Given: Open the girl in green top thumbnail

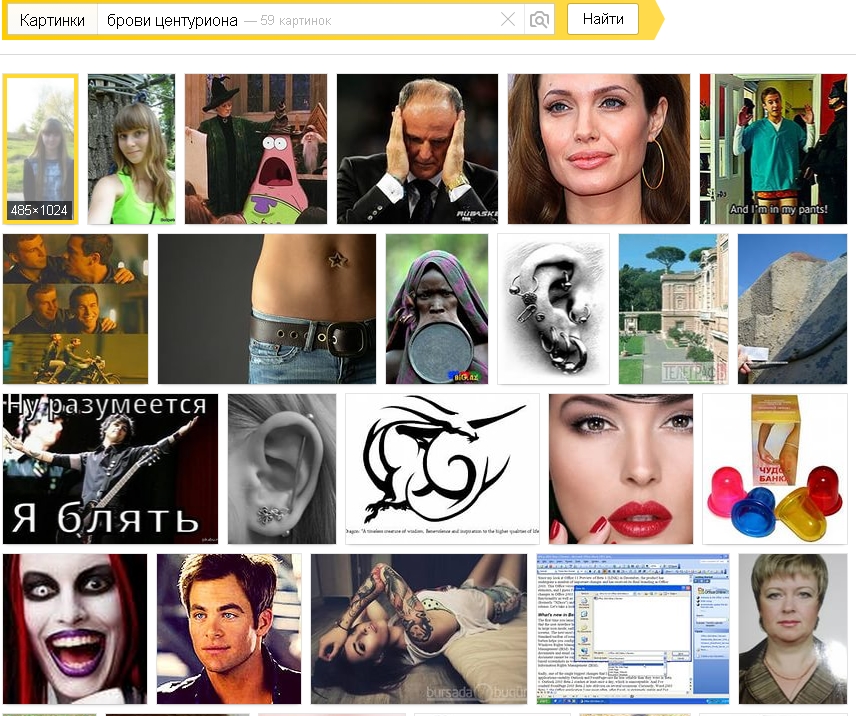Looking at the screenshot, I should 132,149.
